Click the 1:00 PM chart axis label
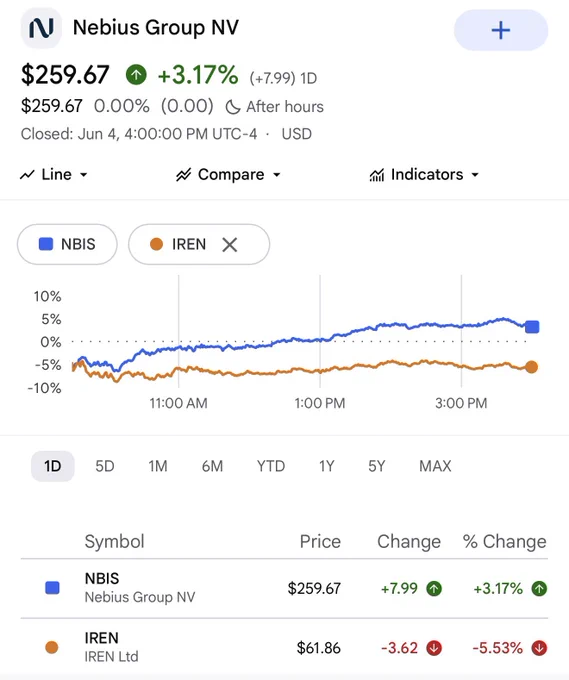The width and height of the screenshot is (569, 680). [x=320, y=403]
